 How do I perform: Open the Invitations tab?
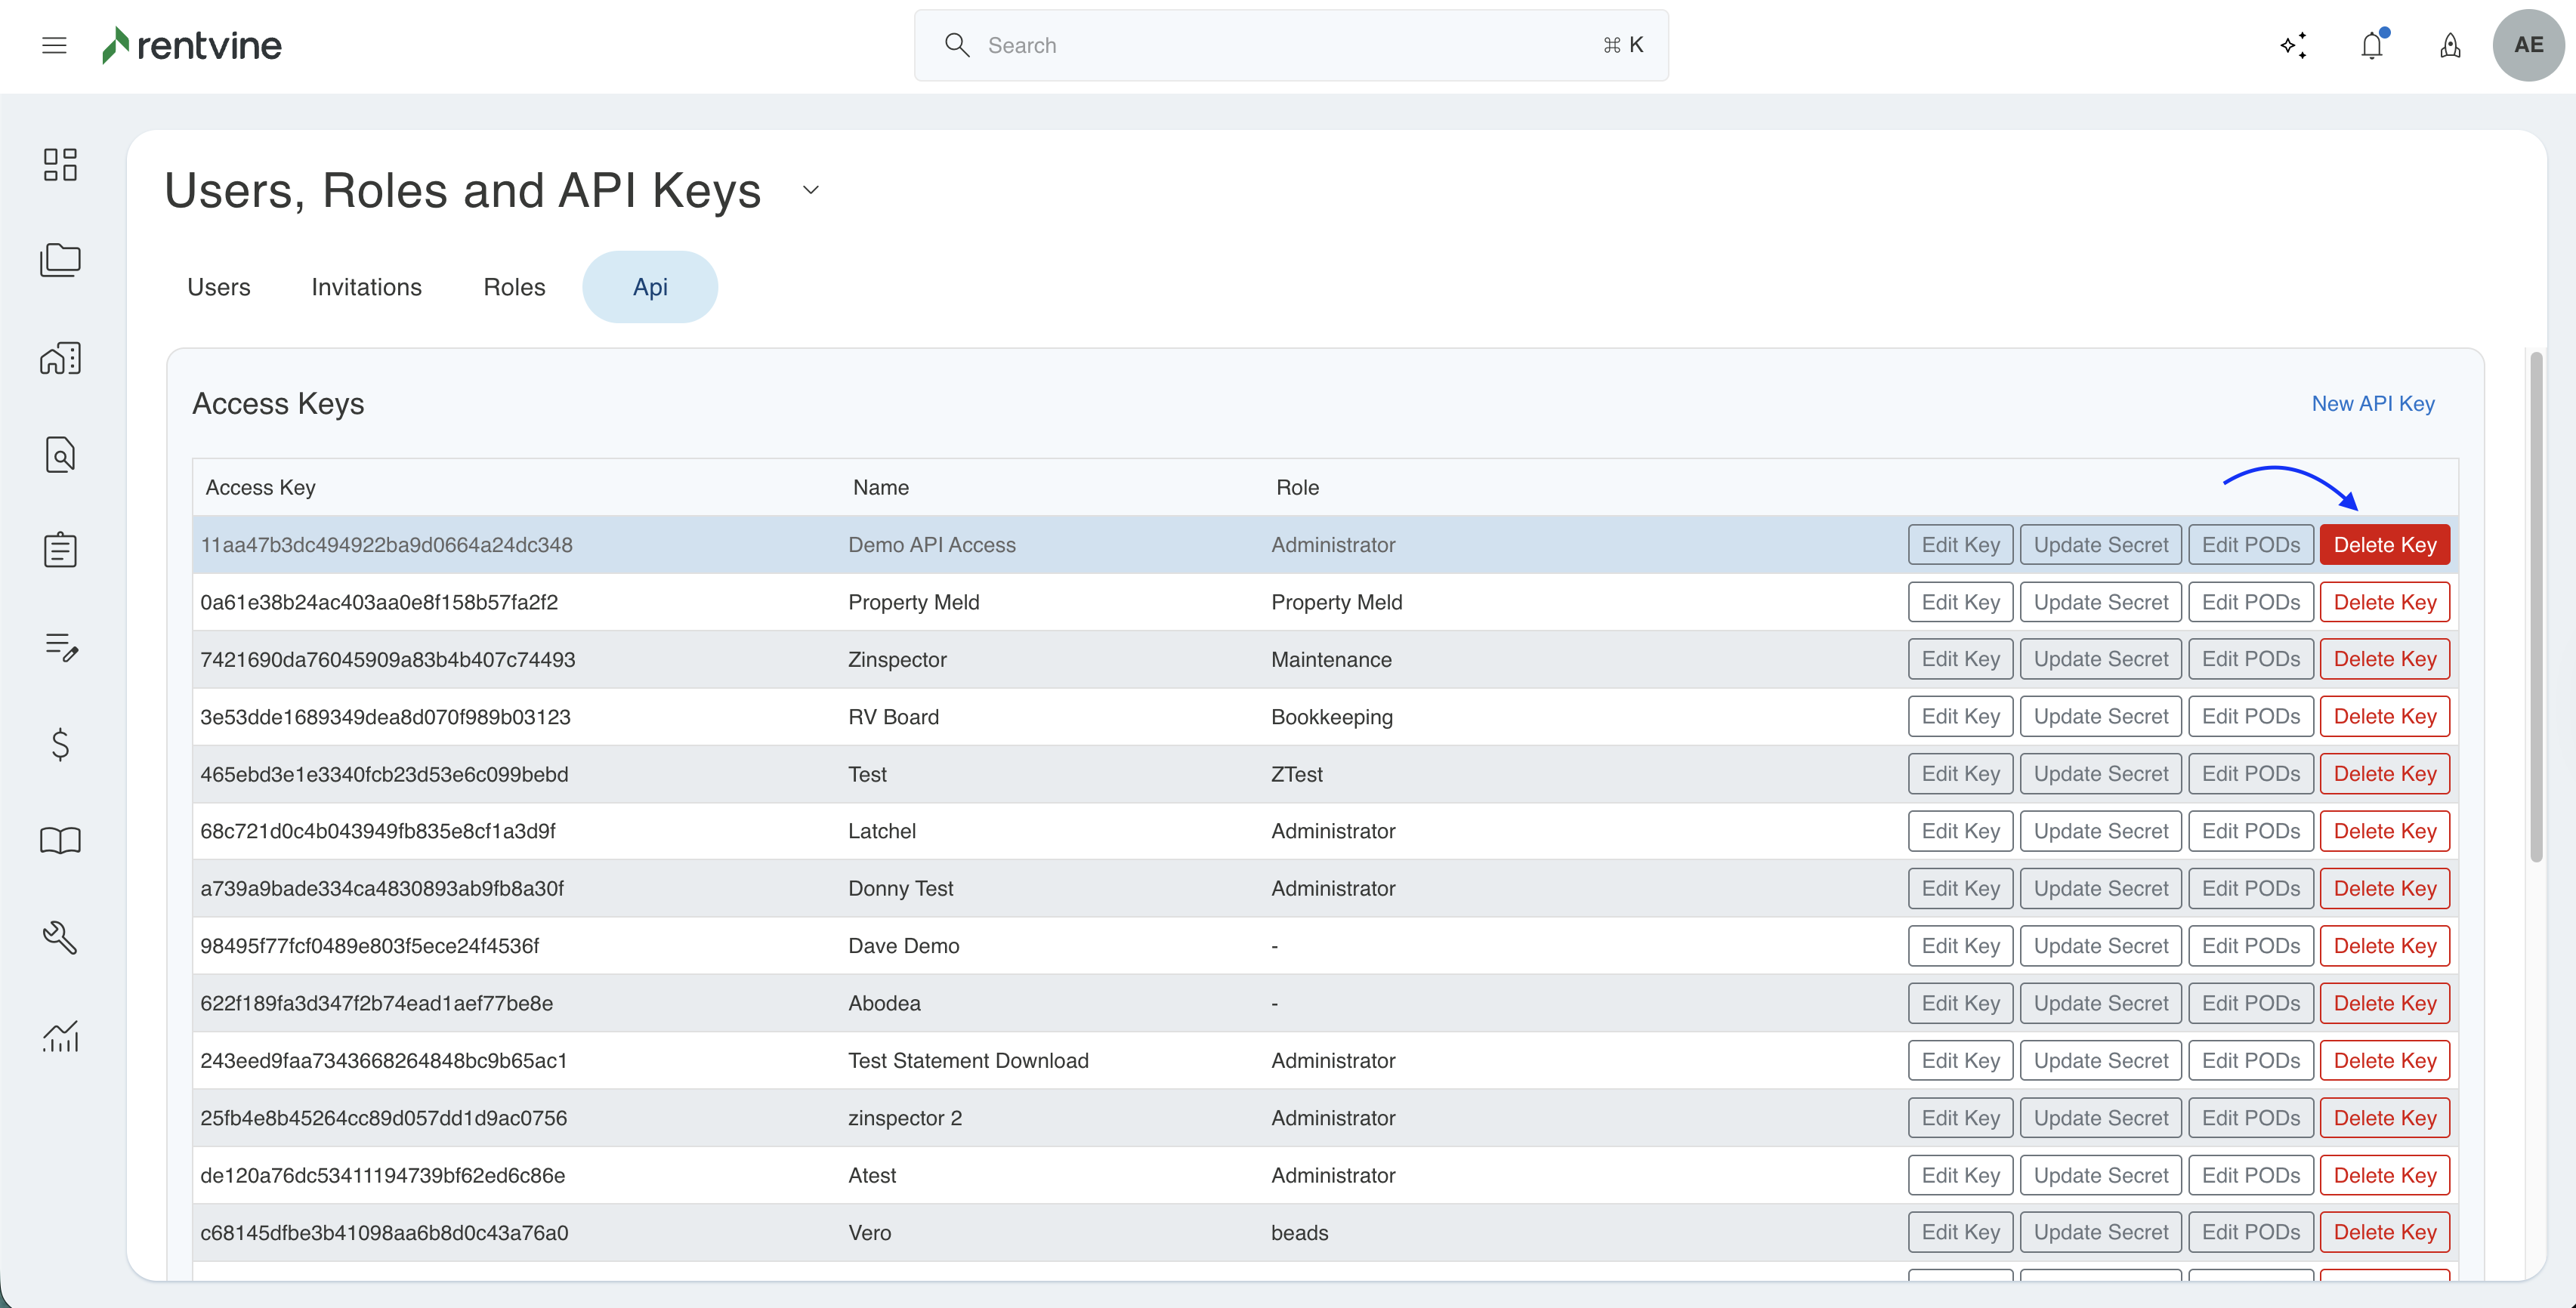tap(366, 287)
